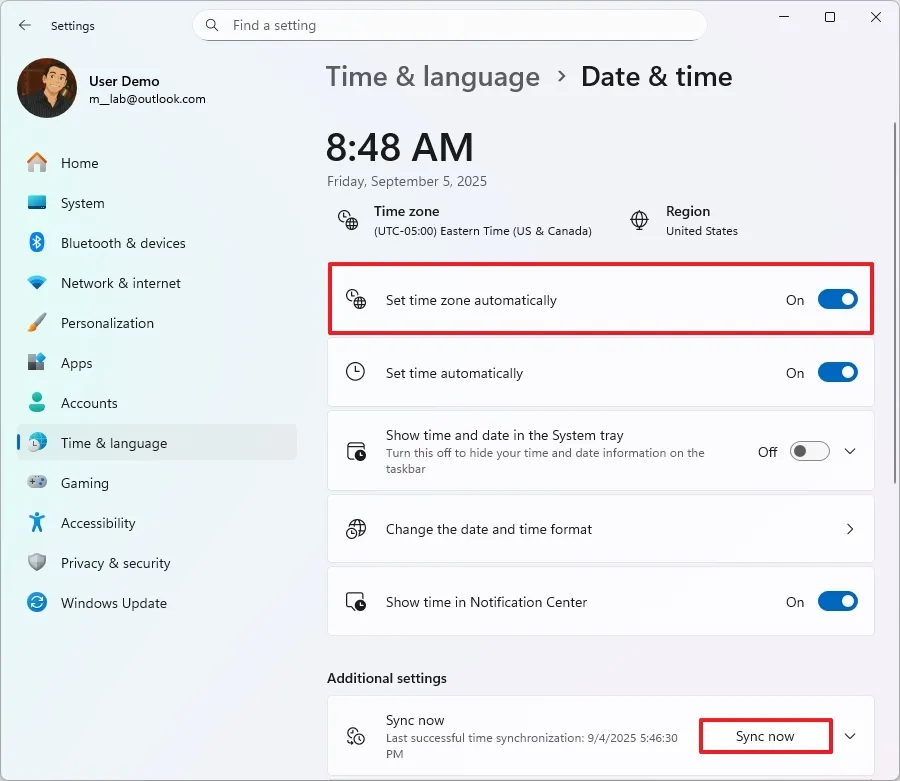Click the Find a setting search field
This screenshot has width=900, height=781.
click(x=460, y=25)
